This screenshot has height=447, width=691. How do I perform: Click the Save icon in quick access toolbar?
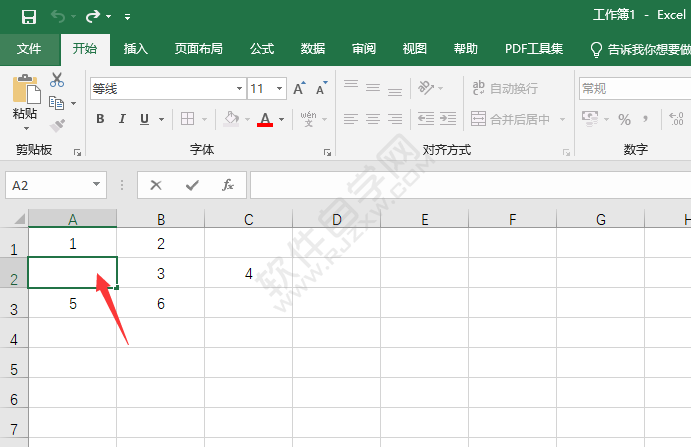coord(28,17)
